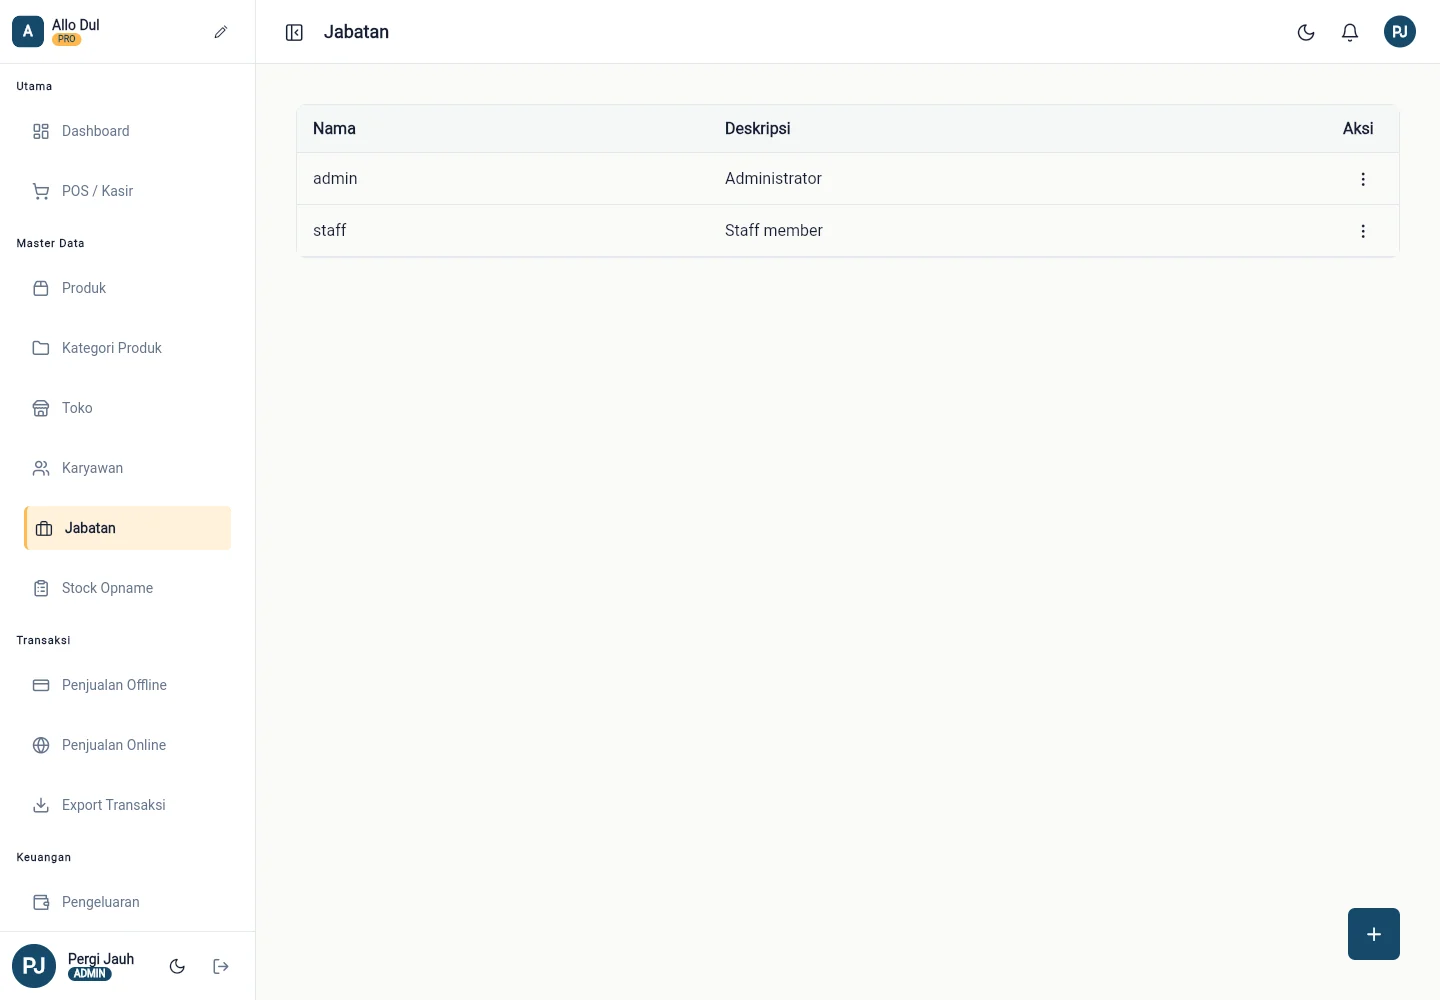View Penjualan Offline transactions

coord(127,685)
